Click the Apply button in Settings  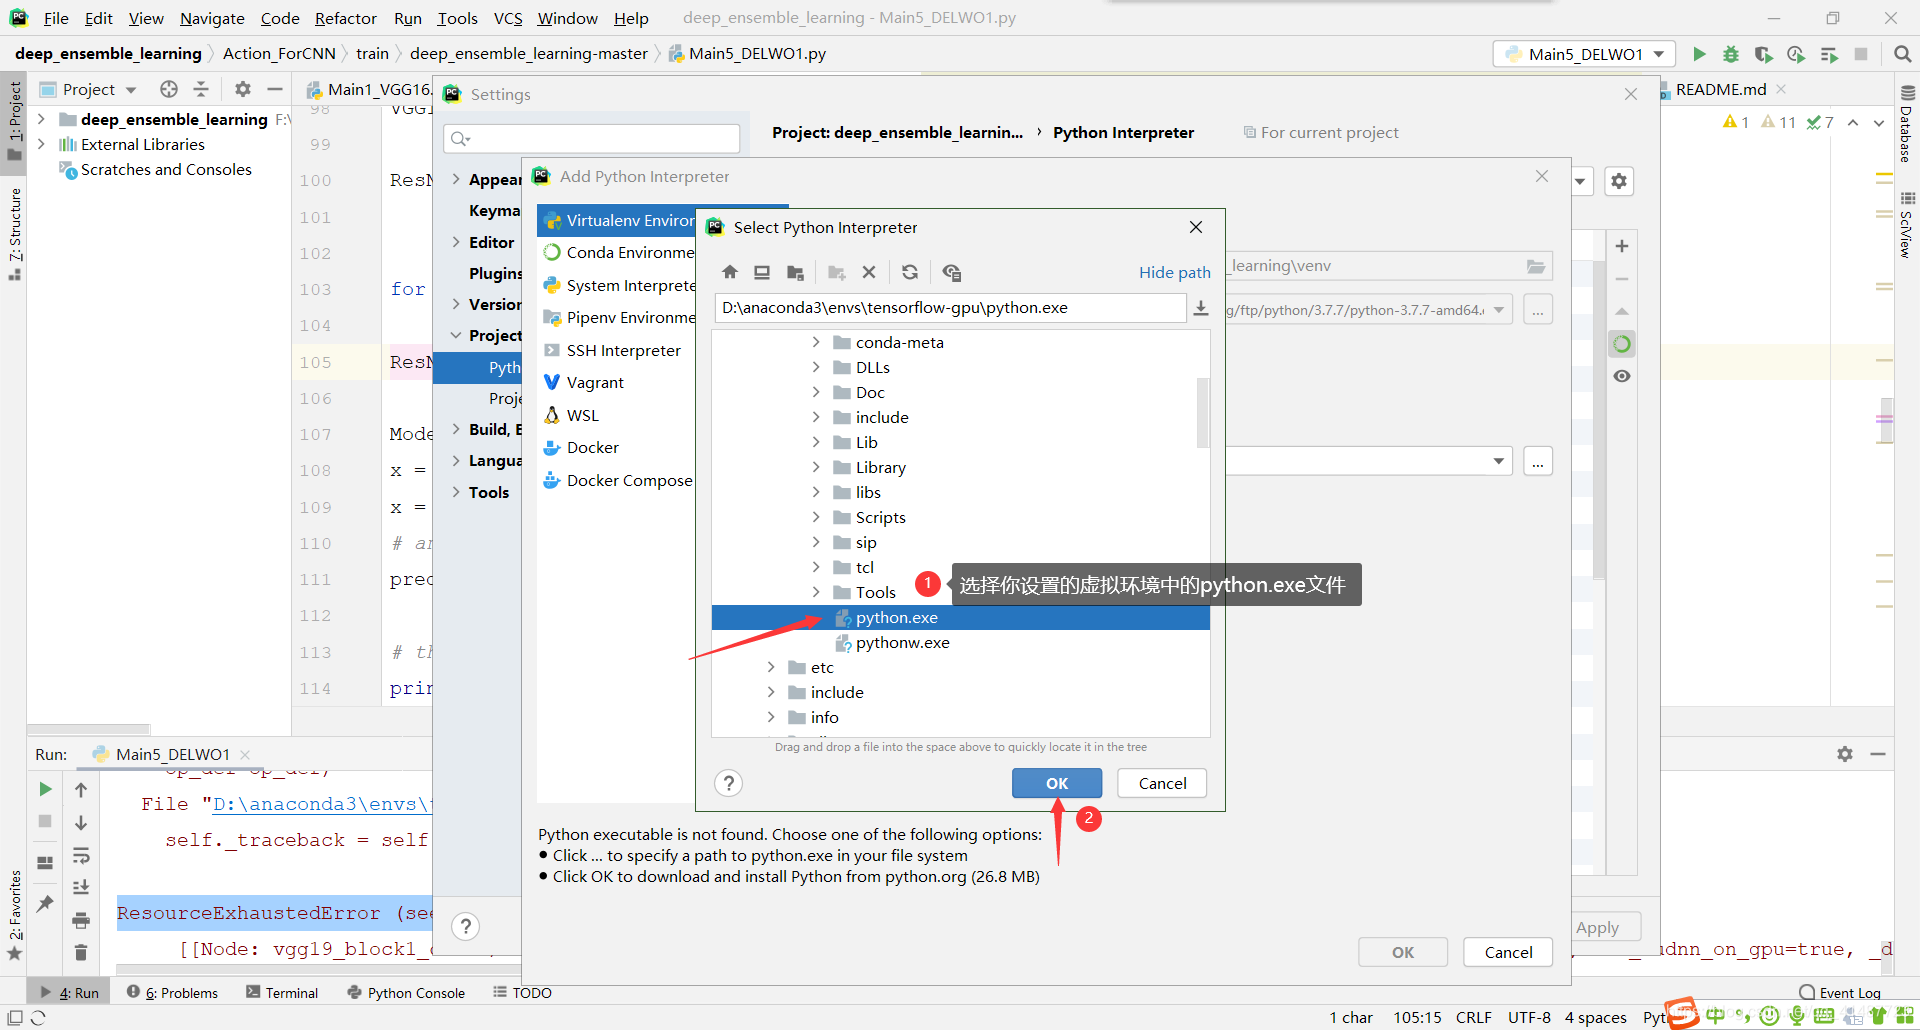1597,927
